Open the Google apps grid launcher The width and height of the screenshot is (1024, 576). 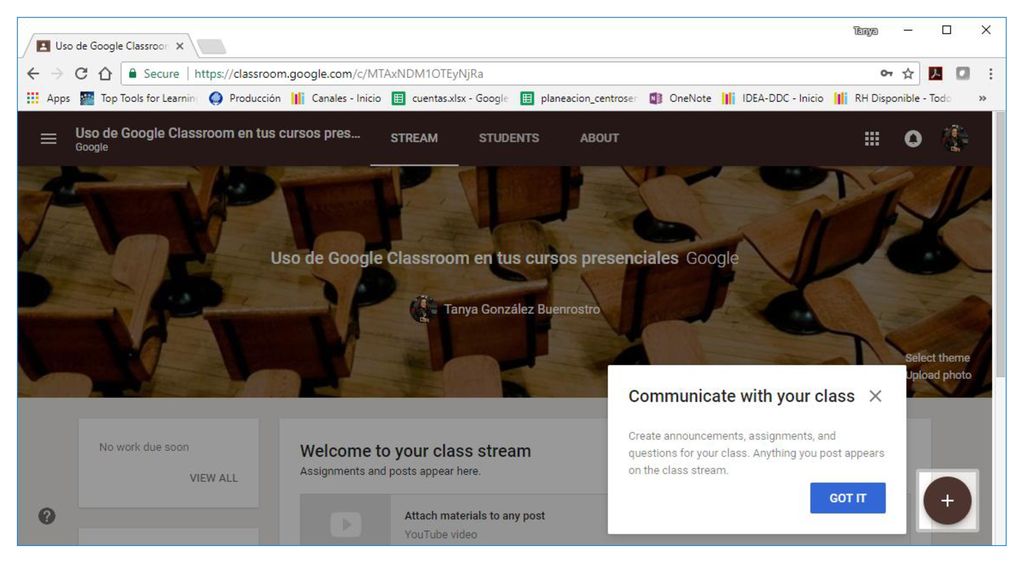pos(872,138)
